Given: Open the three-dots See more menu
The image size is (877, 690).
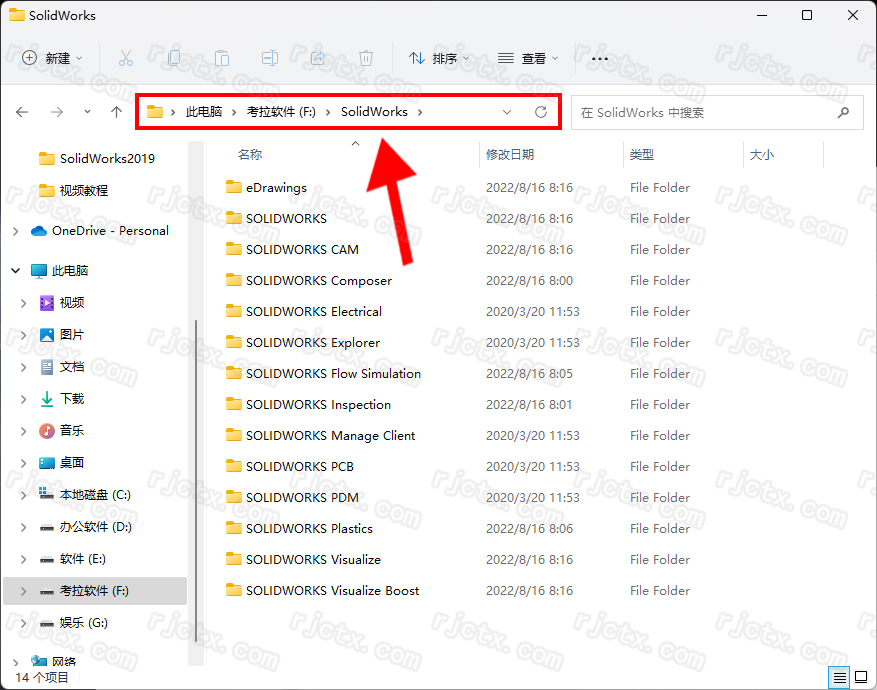Looking at the screenshot, I should click(600, 59).
